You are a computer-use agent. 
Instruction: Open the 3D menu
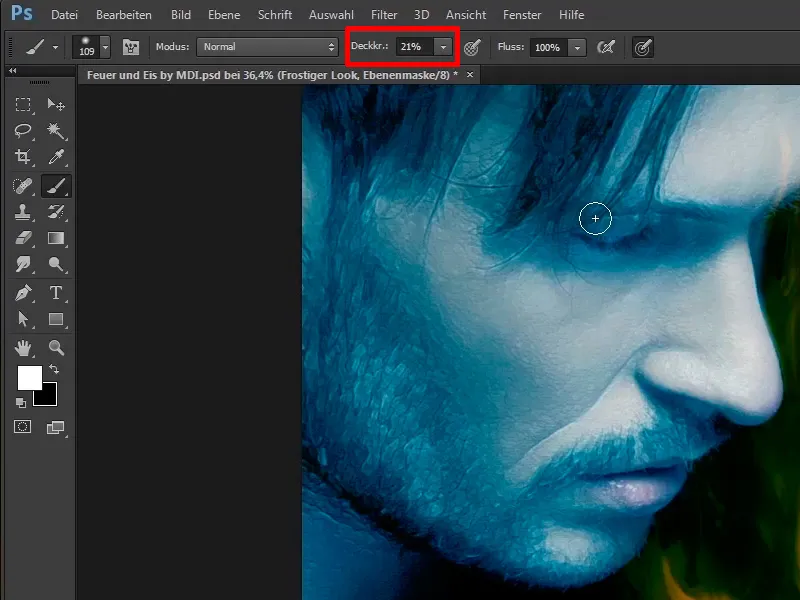pos(421,15)
